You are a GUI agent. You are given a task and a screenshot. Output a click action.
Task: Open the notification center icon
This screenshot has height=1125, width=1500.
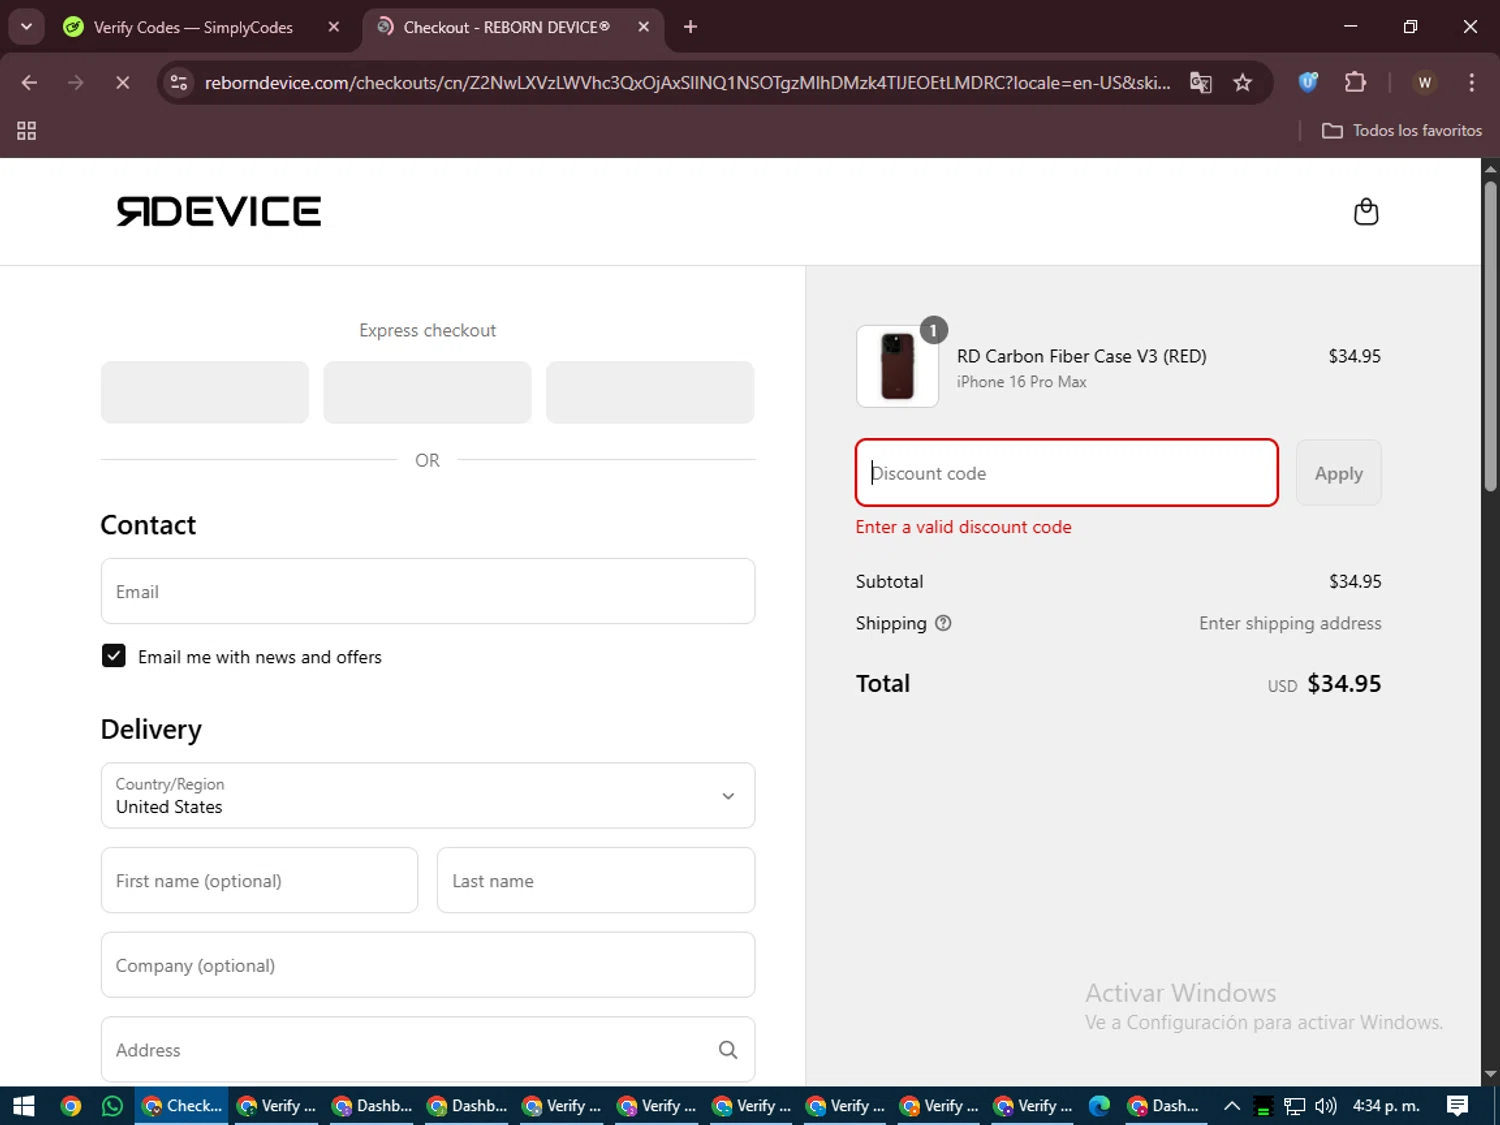click(x=1458, y=1106)
